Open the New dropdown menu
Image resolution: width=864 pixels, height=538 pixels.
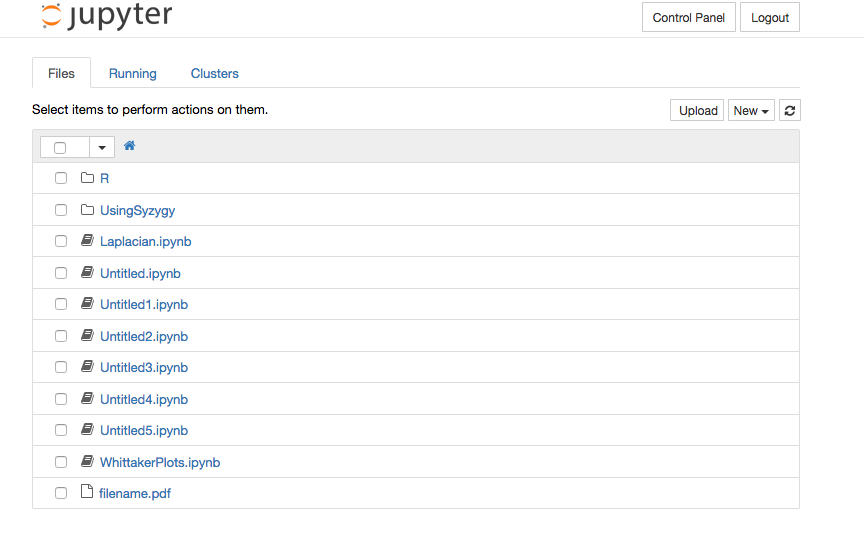click(x=751, y=111)
